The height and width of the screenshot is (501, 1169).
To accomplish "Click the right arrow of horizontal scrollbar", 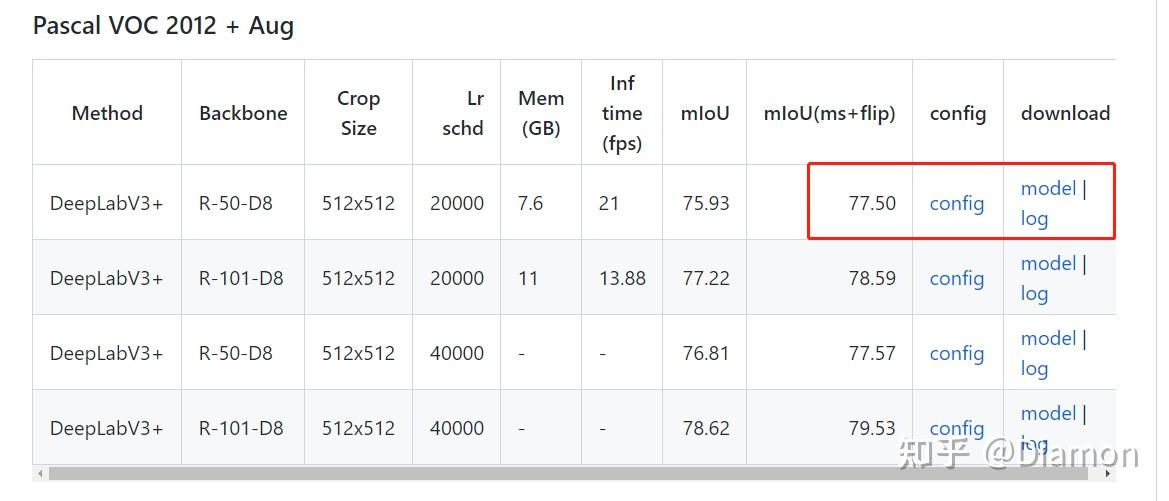I will point(1109,473).
